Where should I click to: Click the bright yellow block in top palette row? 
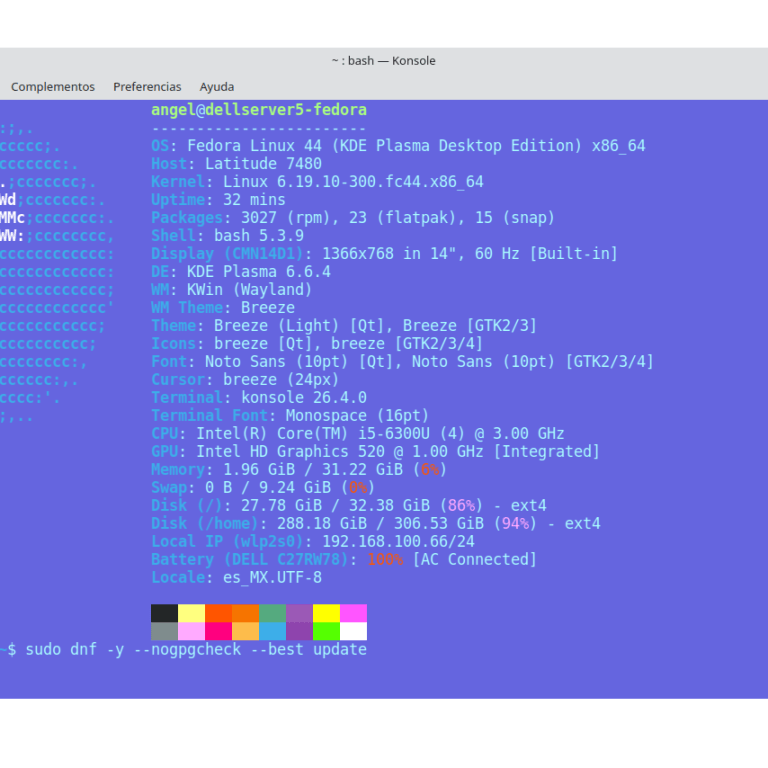tap(326, 613)
